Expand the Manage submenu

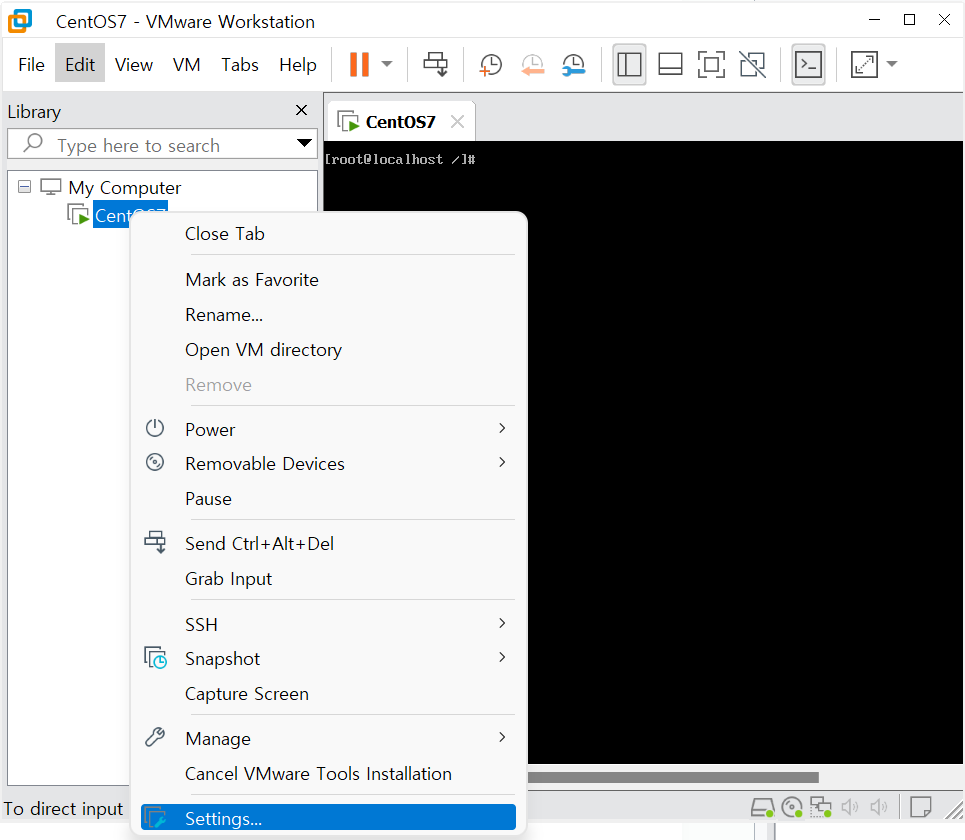click(328, 738)
